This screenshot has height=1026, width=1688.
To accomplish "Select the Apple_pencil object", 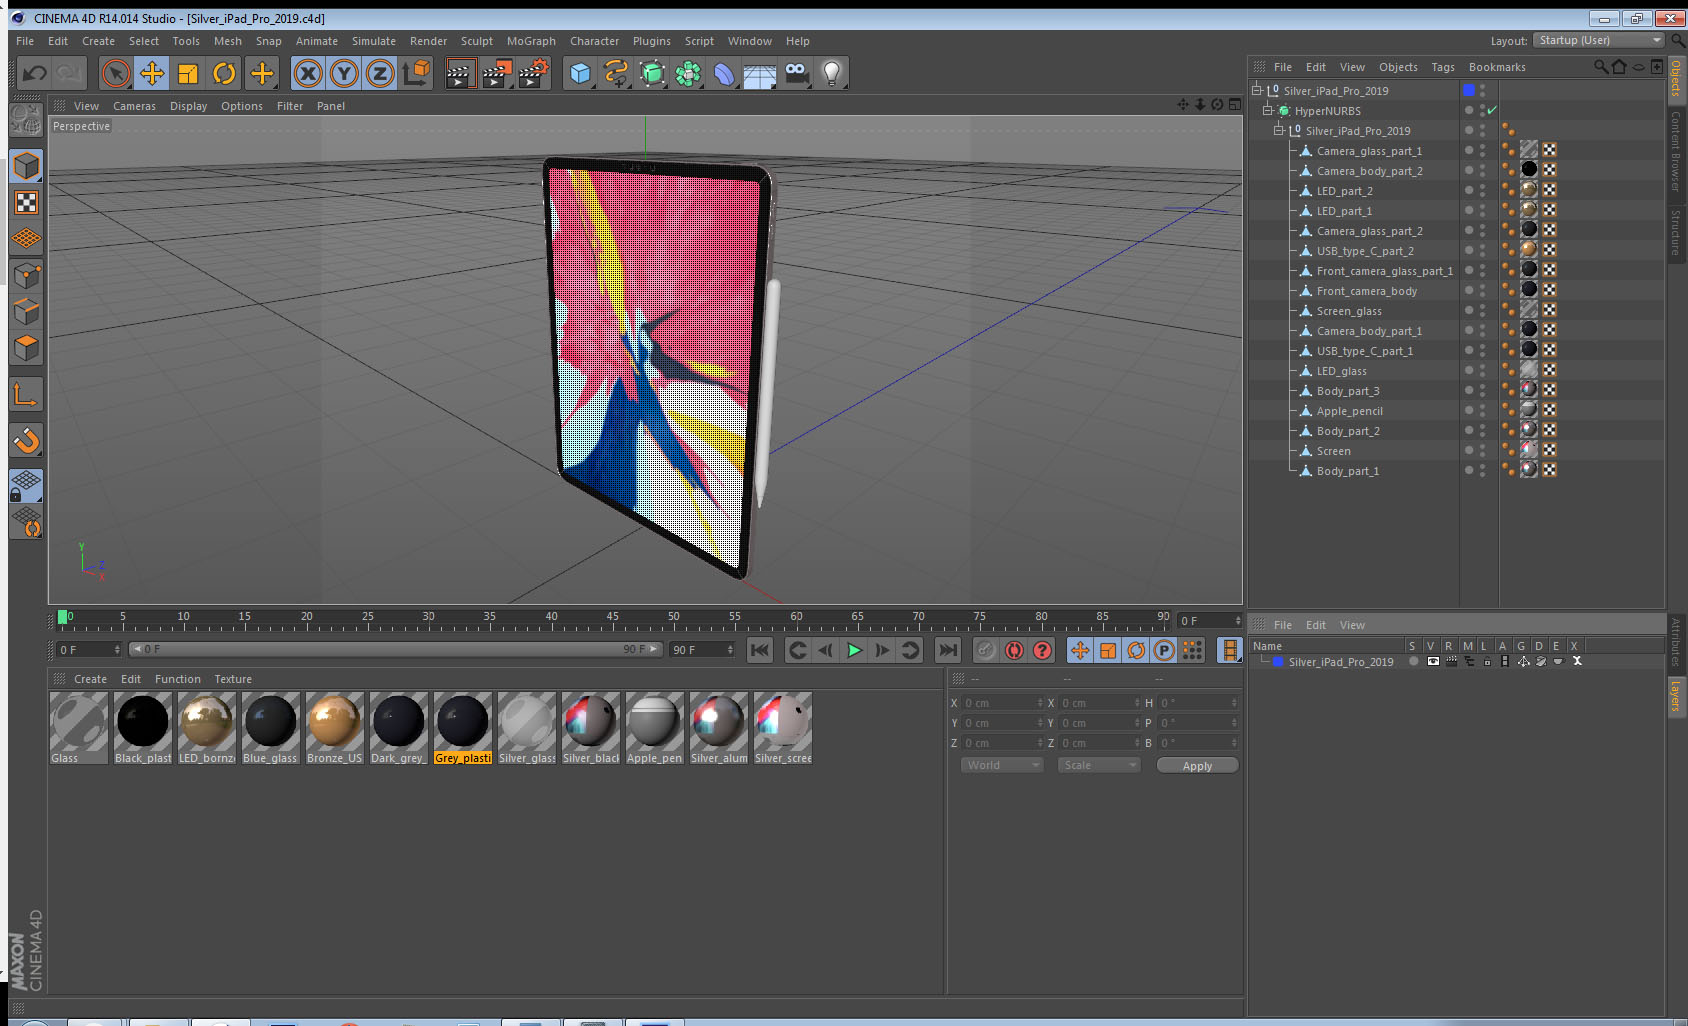I will click(x=1349, y=411).
